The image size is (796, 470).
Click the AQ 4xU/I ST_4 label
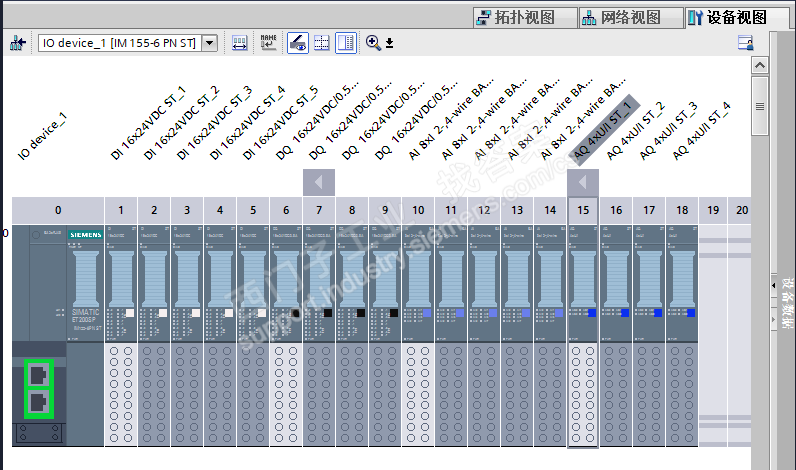click(702, 130)
